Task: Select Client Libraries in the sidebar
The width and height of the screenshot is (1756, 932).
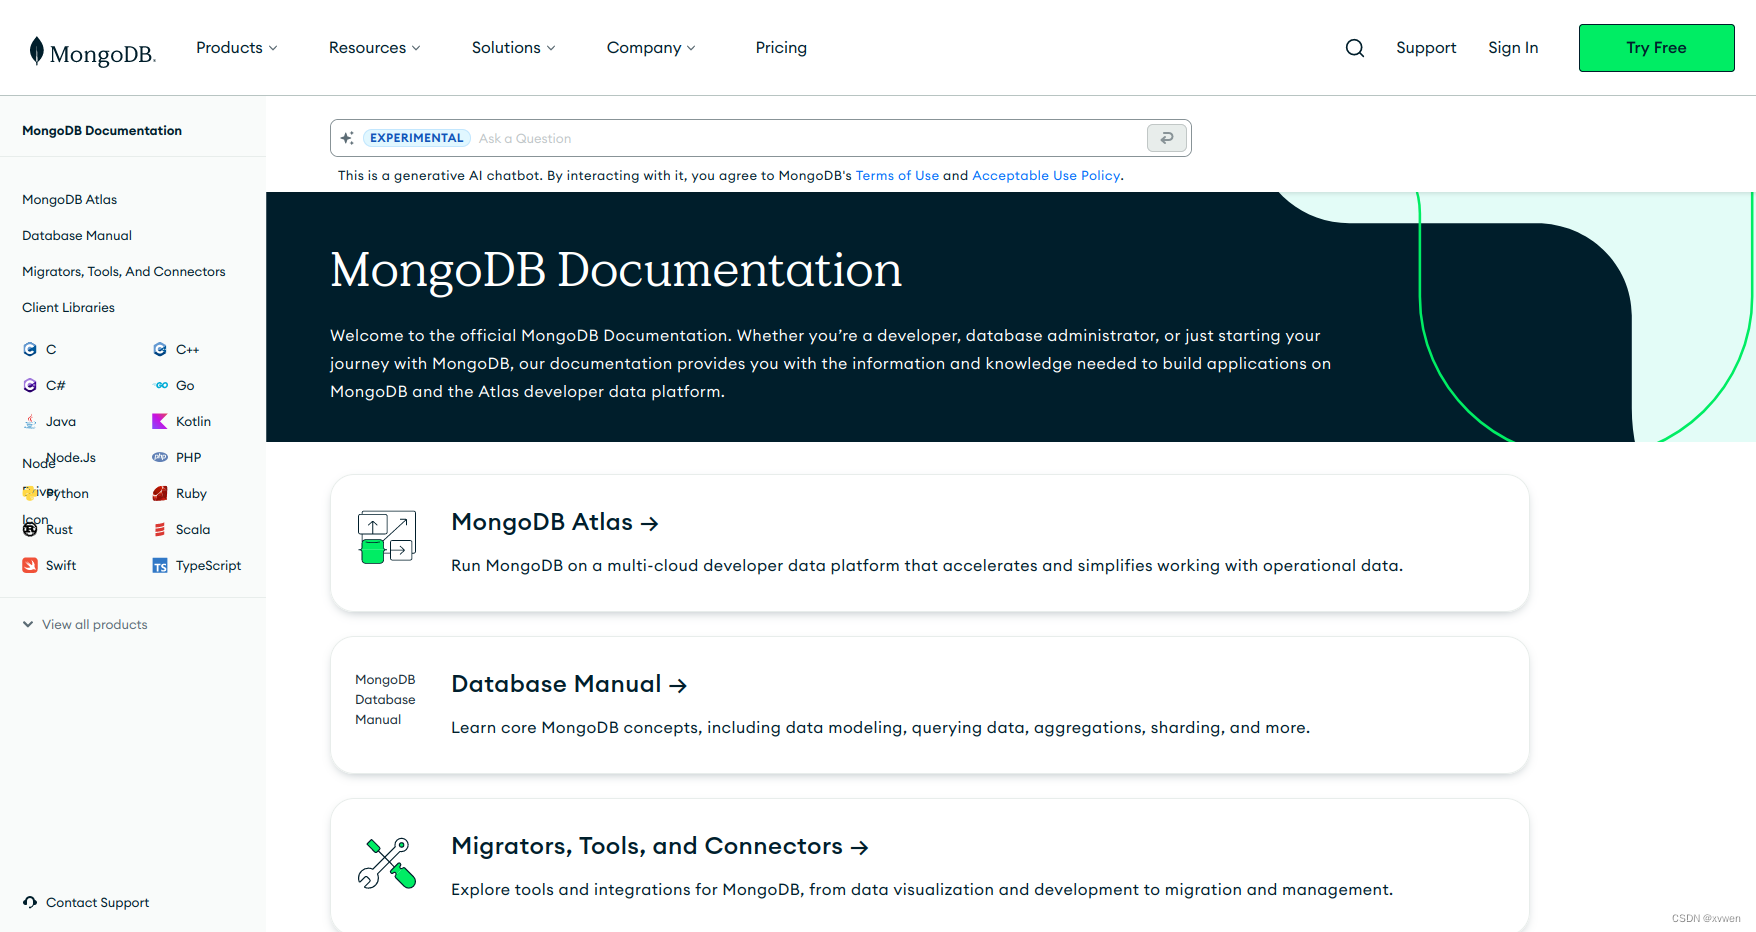Action: 68,307
